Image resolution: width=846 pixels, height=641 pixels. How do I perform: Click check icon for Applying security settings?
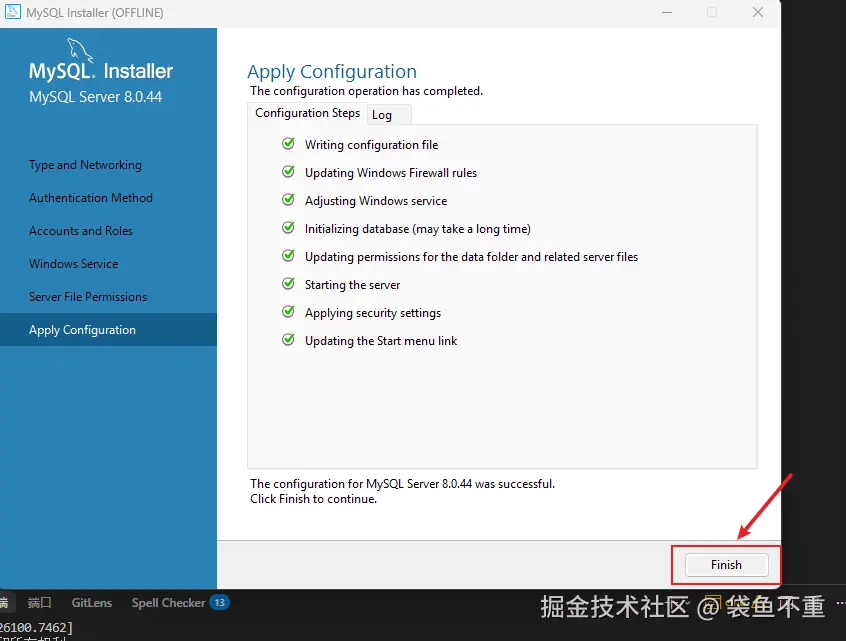click(289, 312)
